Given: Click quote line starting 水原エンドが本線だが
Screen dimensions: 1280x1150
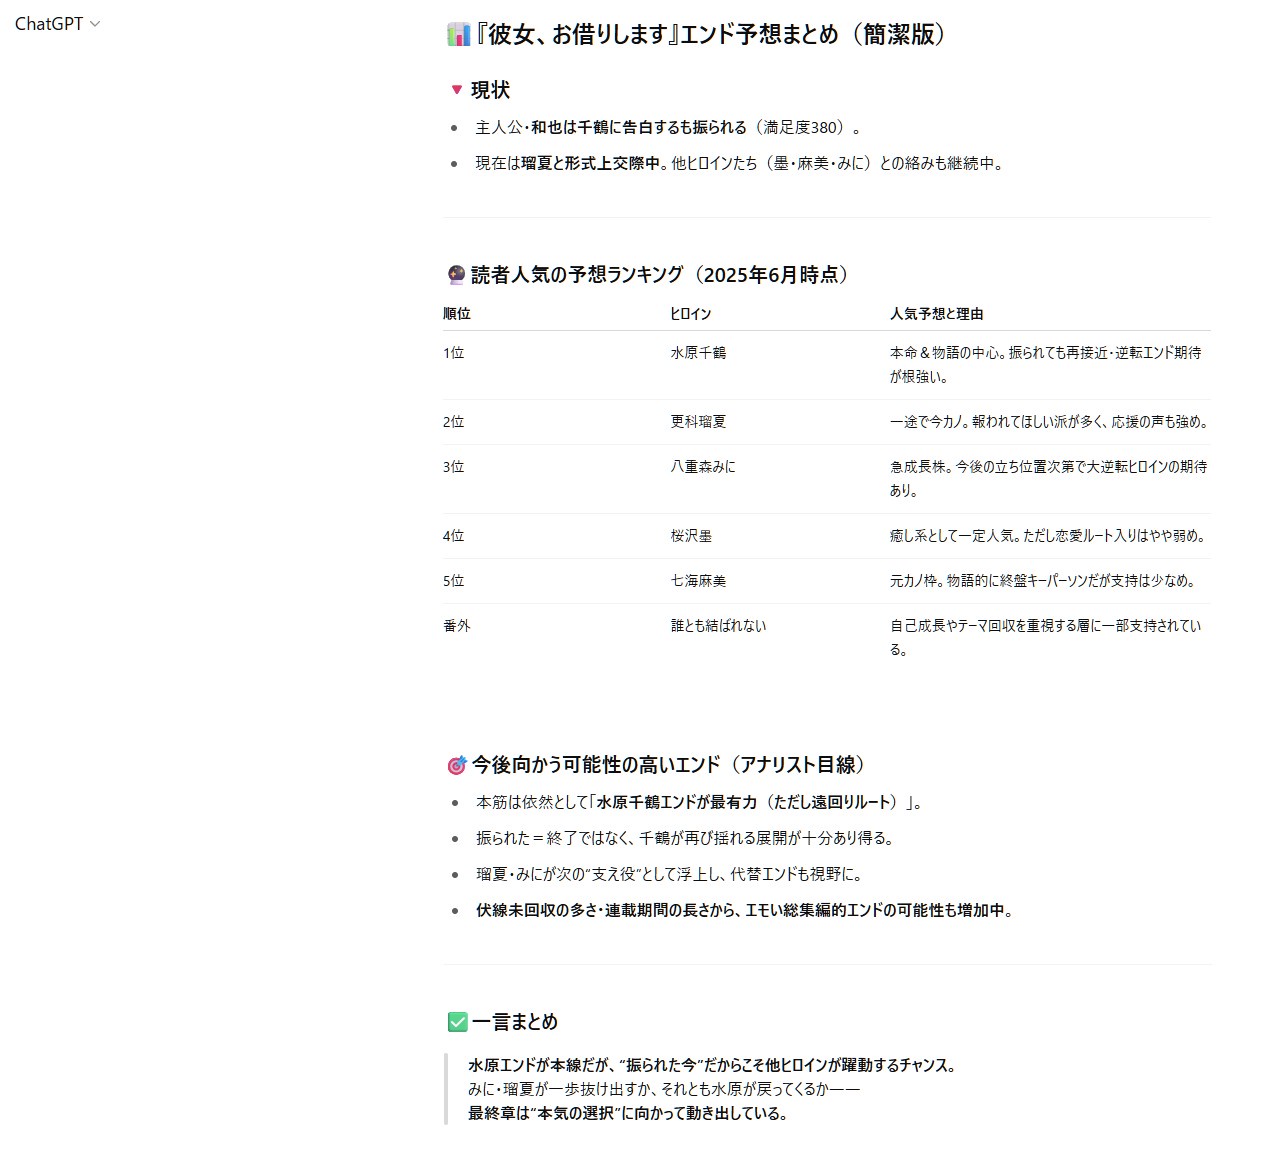Looking at the screenshot, I should point(714,1066).
